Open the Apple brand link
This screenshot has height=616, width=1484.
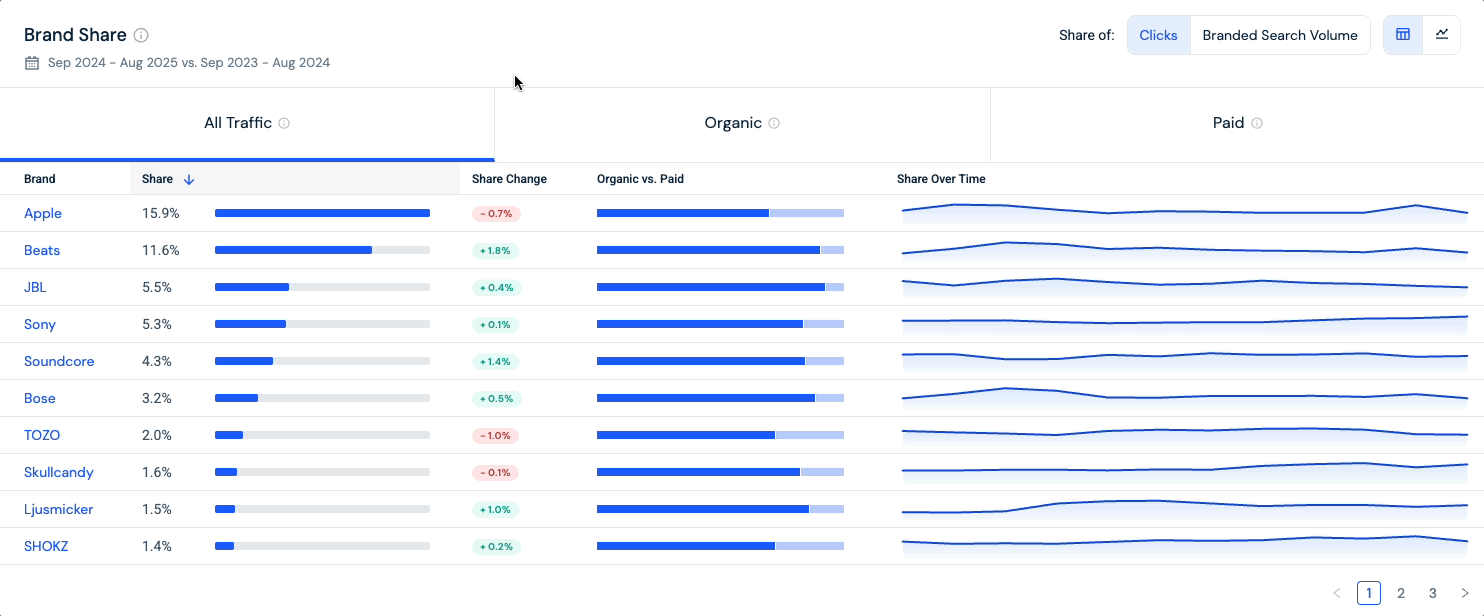[x=43, y=213]
